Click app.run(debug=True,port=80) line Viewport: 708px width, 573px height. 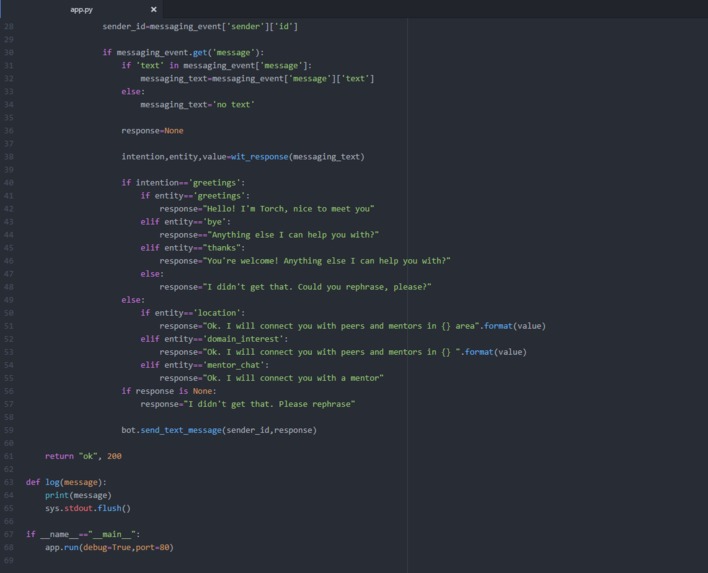coord(109,547)
